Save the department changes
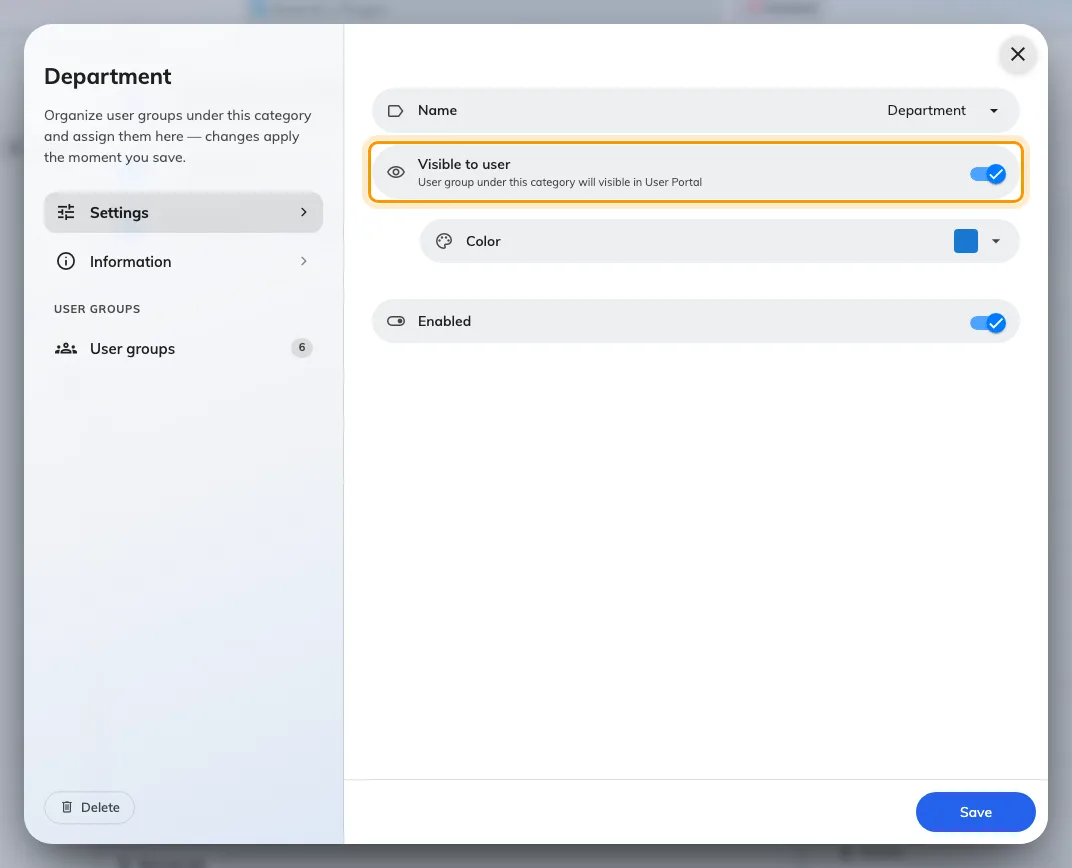The image size is (1072, 868). point(976,812)
